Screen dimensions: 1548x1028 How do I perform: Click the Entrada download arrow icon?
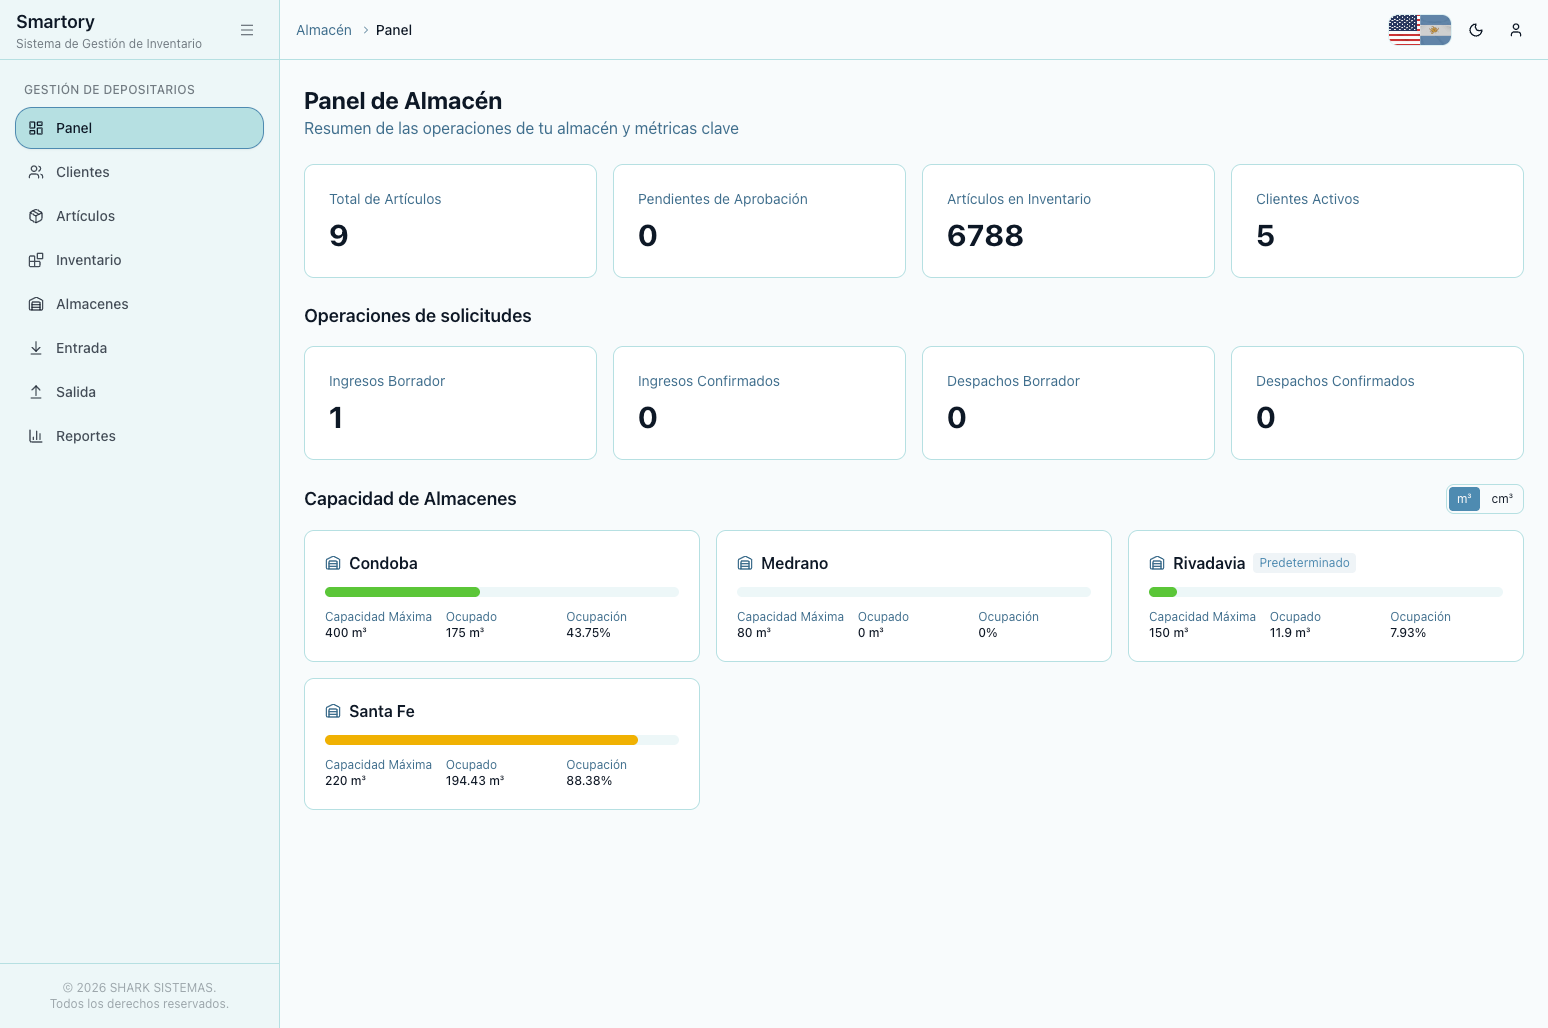(x=36, y=348)
